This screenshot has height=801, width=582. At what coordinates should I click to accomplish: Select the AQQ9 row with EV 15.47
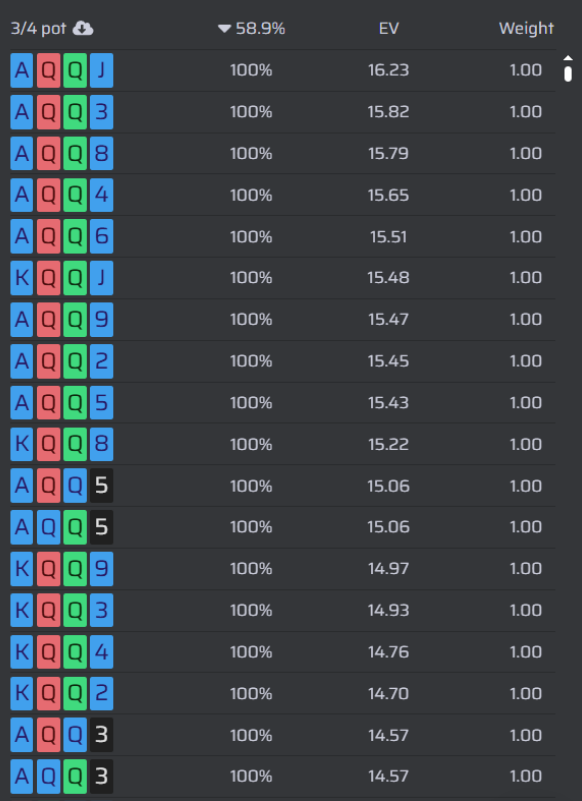283,320
